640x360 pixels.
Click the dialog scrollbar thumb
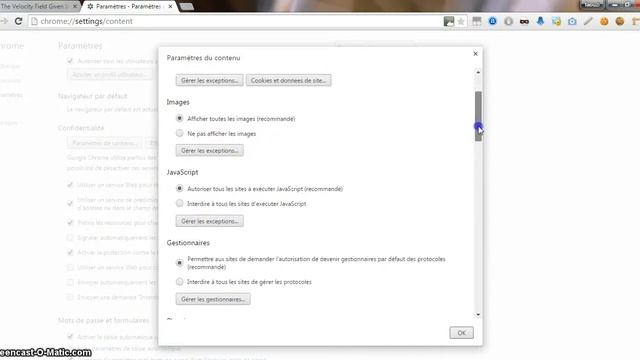[x=478, y=116]
